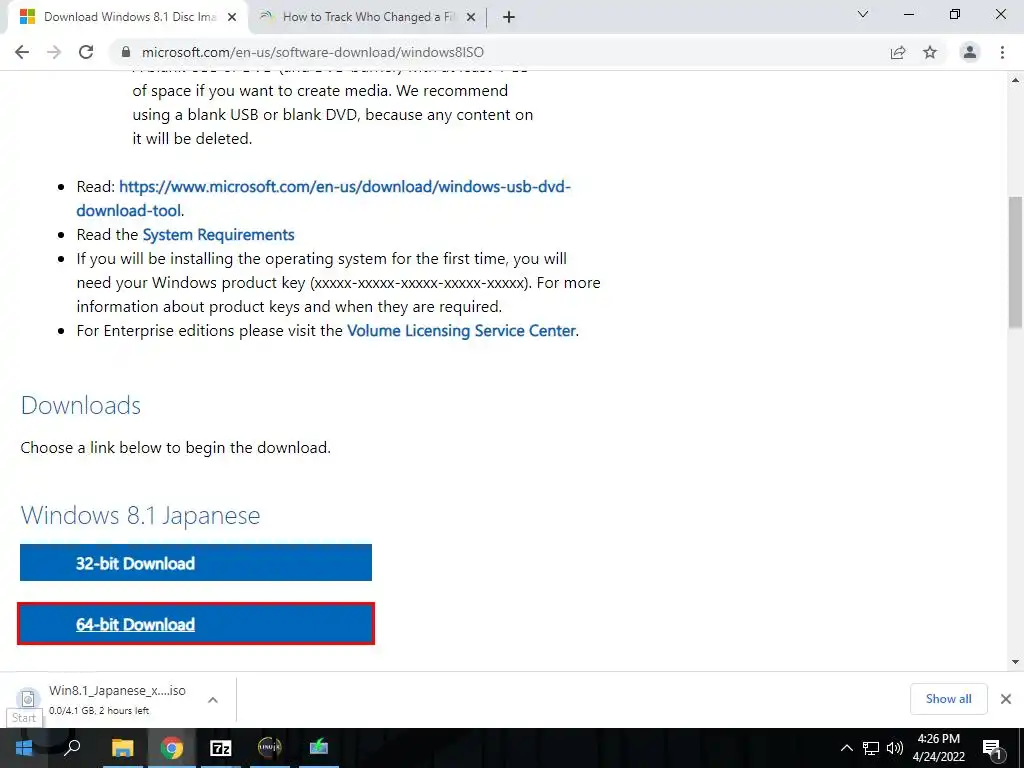Close the How to Track Who Changed tab
The height and width of the screenshot is (768, 1024).
pyautogui.click(x=470, y=18)
